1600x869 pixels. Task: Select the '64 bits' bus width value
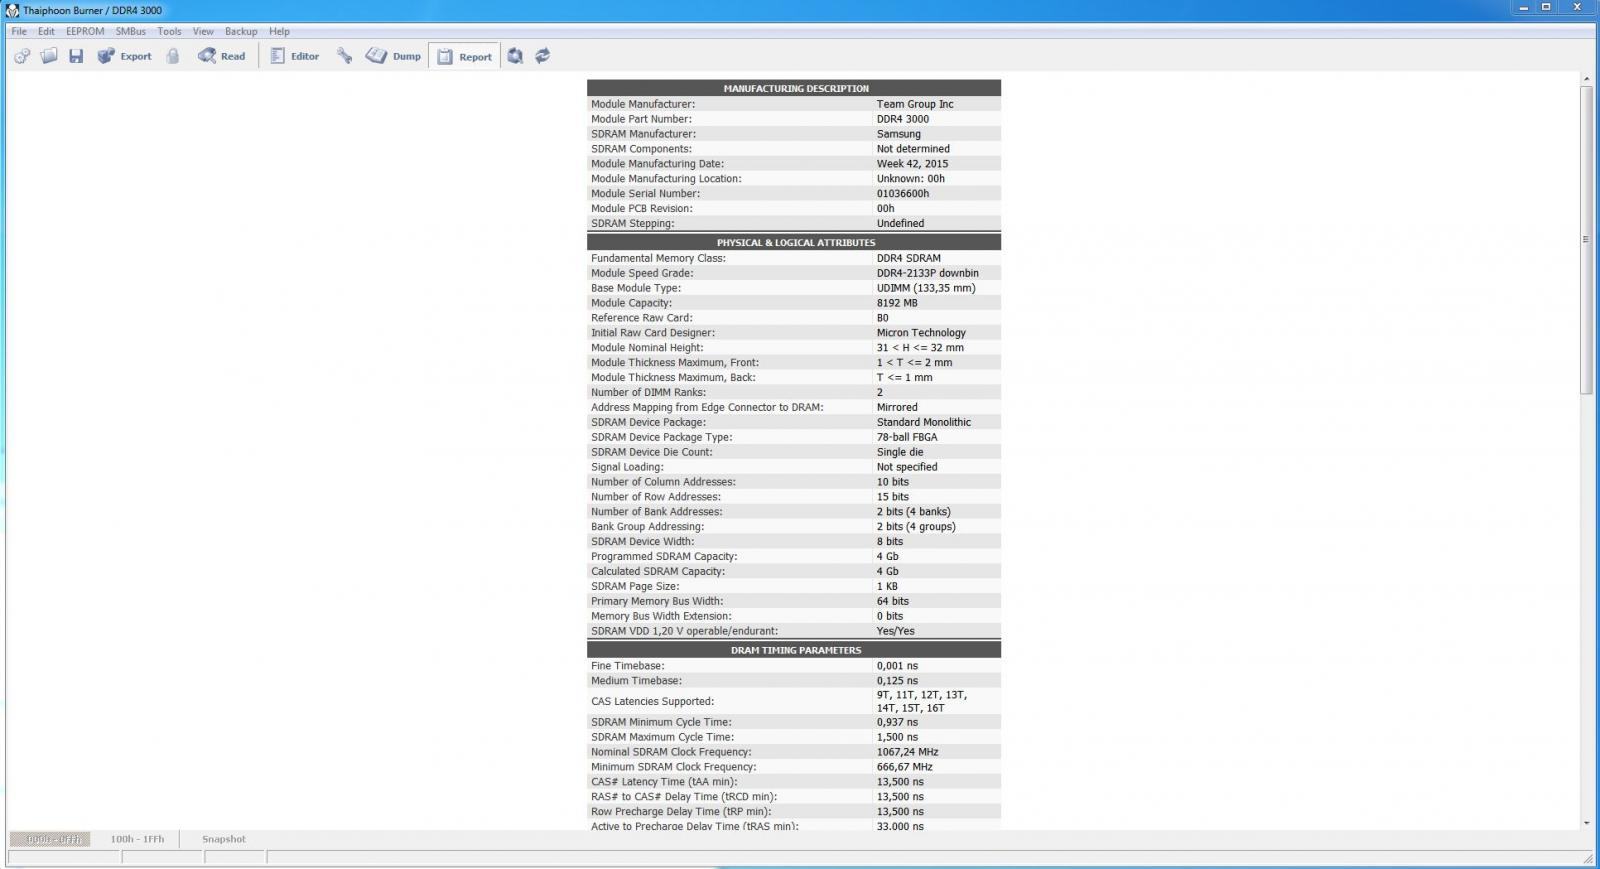[x=893, y=602]
